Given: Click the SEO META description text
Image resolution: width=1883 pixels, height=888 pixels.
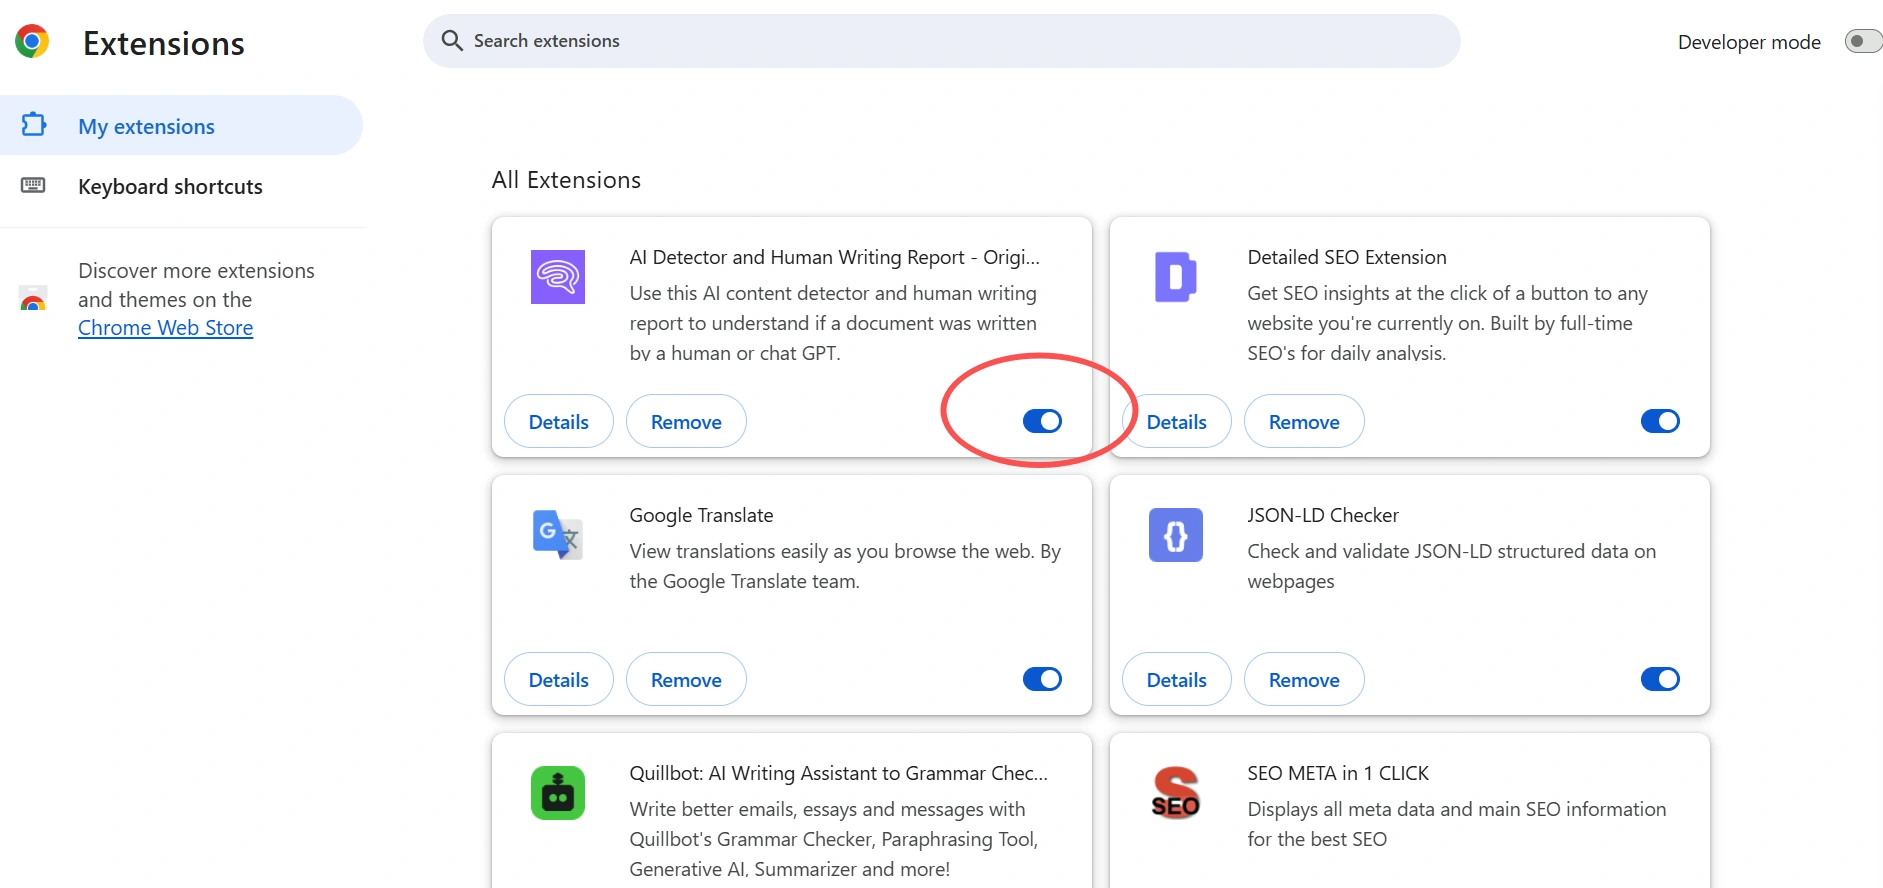Looking at the screenshot, I should click(1456, 824).
